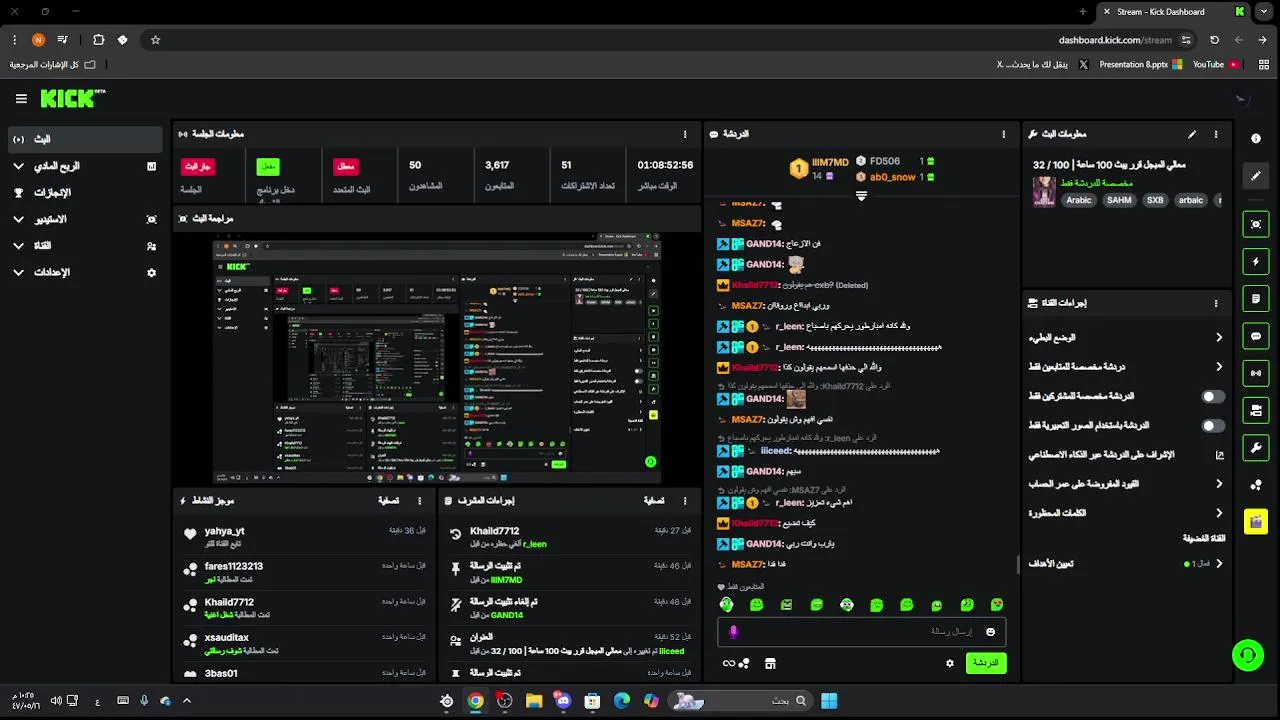The width and height of the screenshot is (1280, 720).
Task: Open the Presentation 8.pptx bookmark
Action: (1140, 64)
